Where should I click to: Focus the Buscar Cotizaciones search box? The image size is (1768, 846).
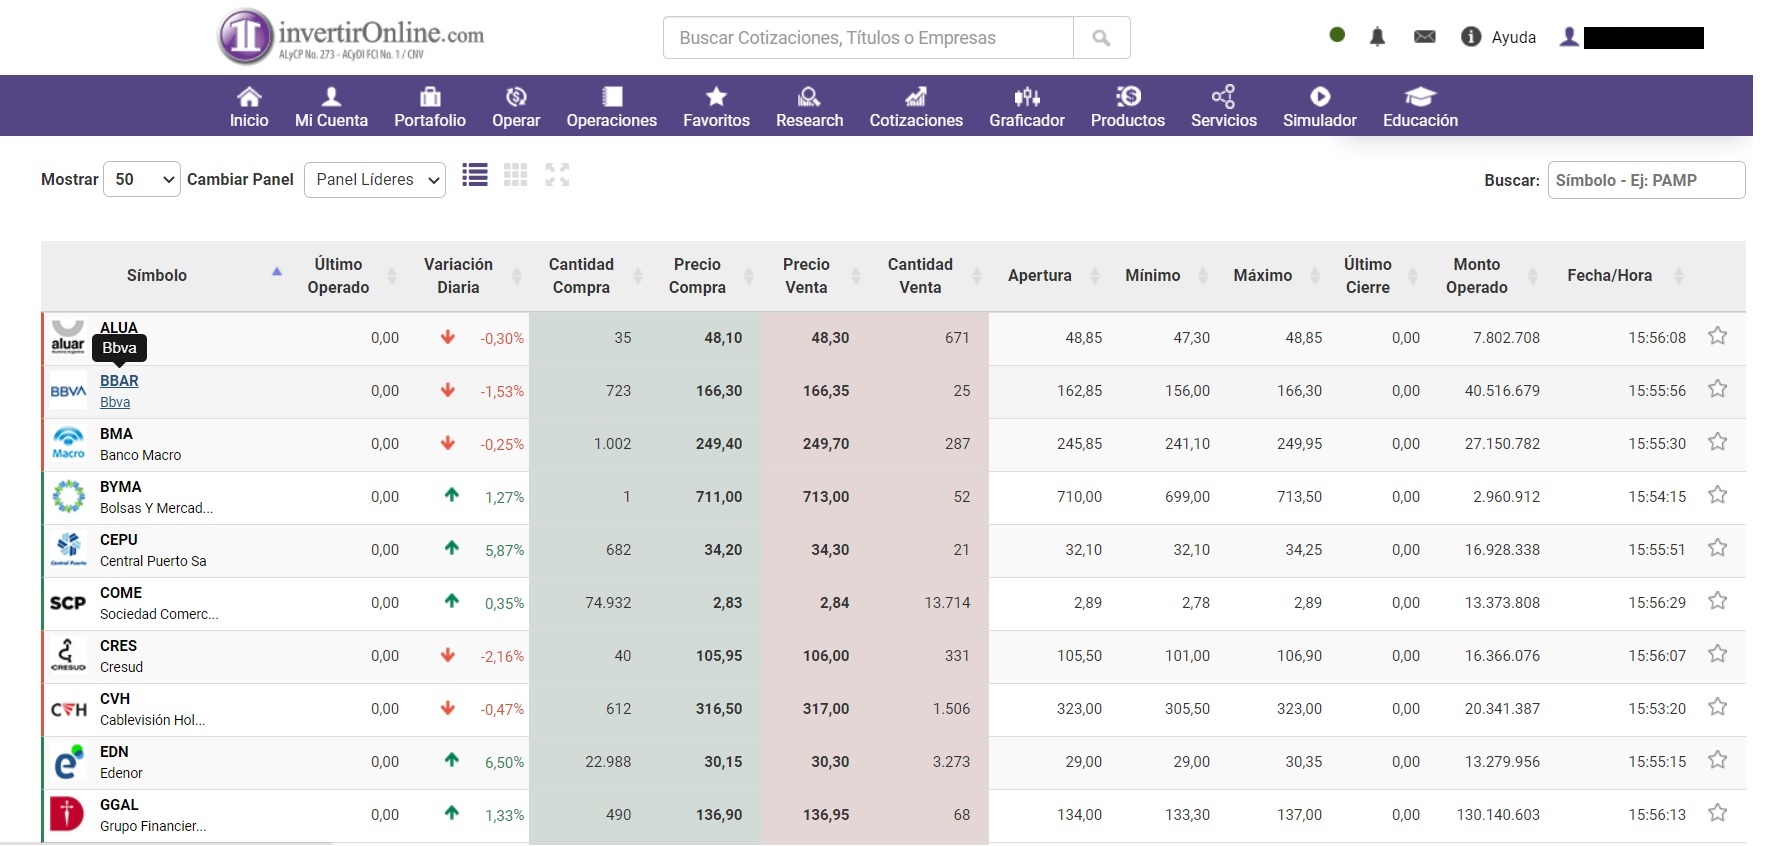(868, 38)
